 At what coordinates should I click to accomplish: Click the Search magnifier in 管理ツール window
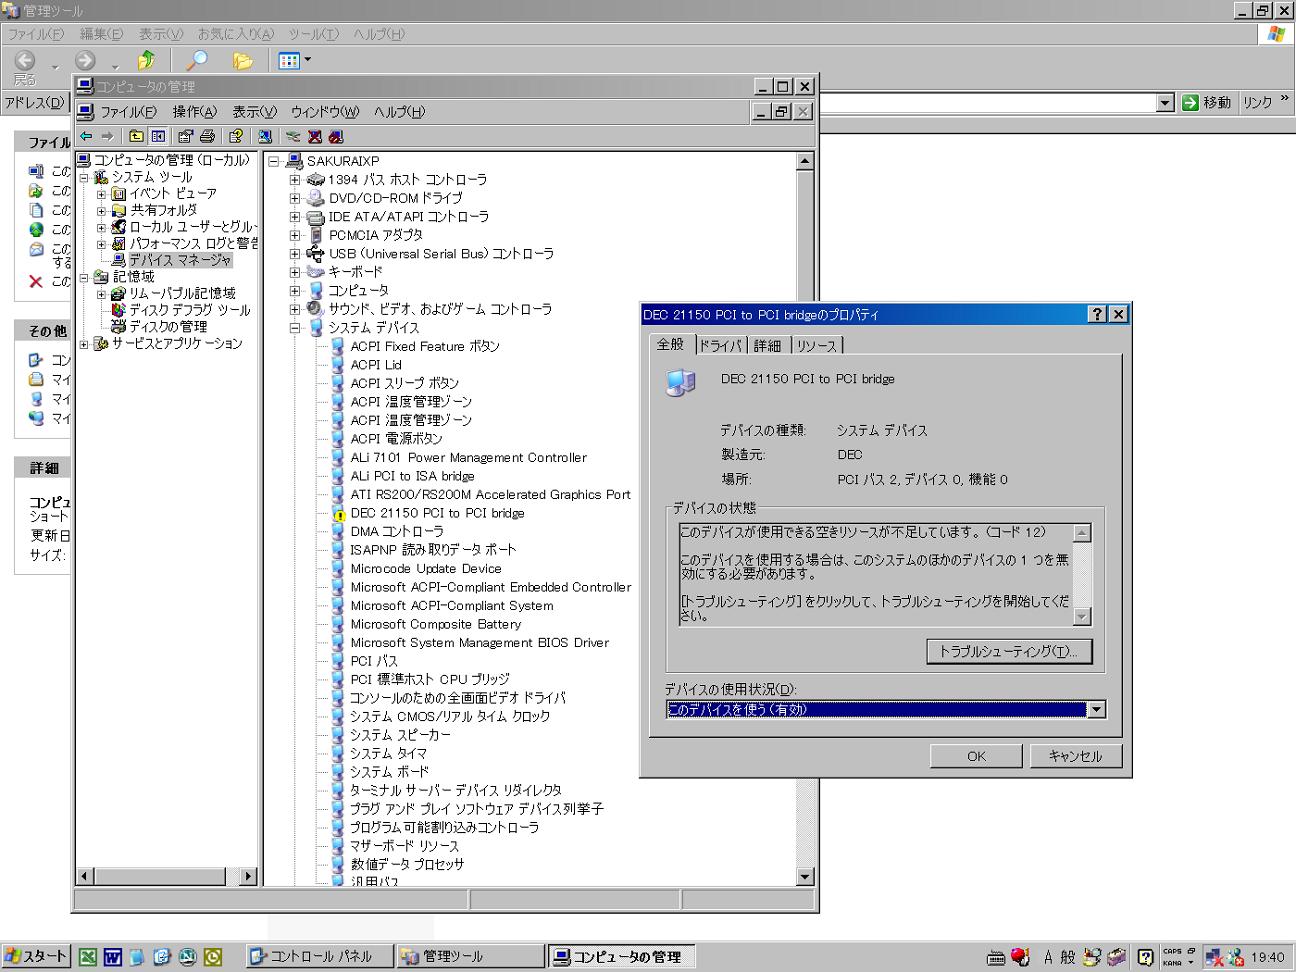point(197,61)
